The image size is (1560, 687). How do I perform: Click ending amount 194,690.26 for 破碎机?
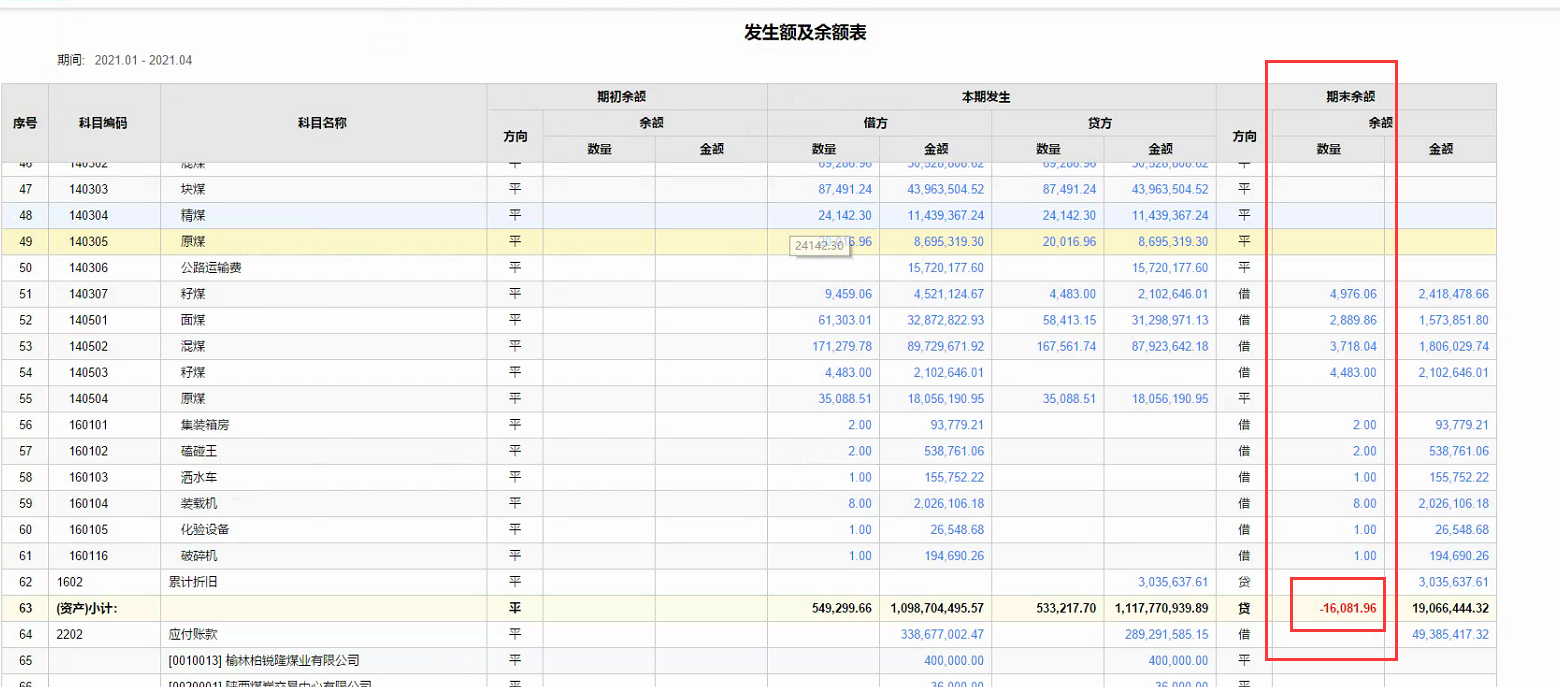[x=1459, y=554]
